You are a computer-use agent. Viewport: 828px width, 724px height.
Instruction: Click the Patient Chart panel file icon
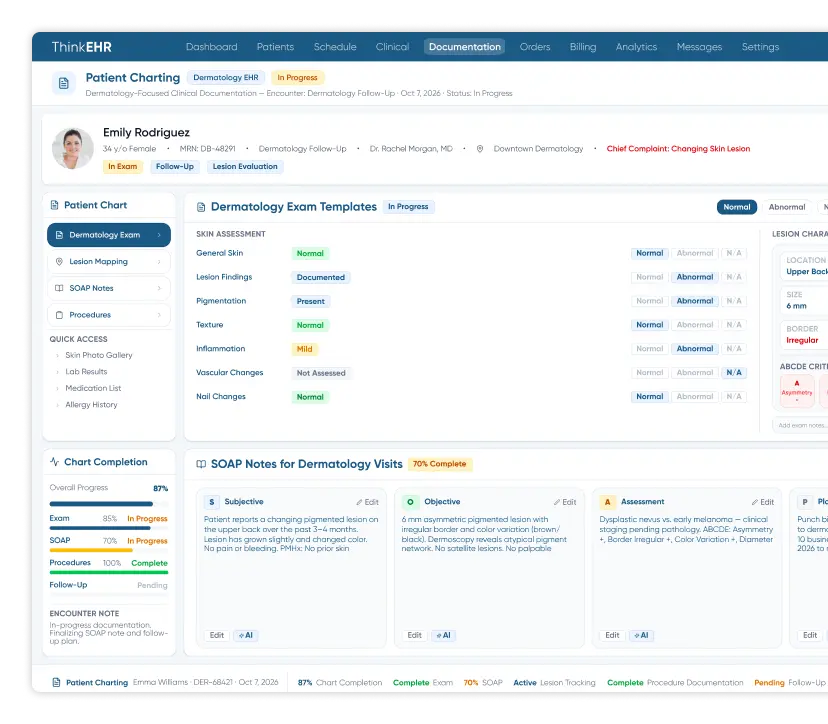click(54, 205)
